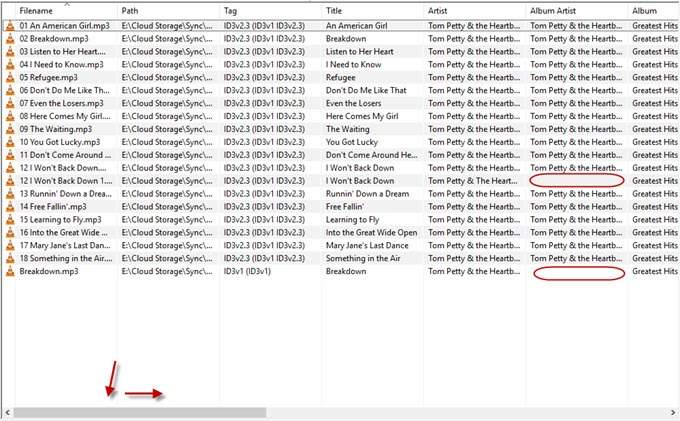The image size is (680, 421).
Task: Click title cell The Waiting
Action: tap(348, 130)
